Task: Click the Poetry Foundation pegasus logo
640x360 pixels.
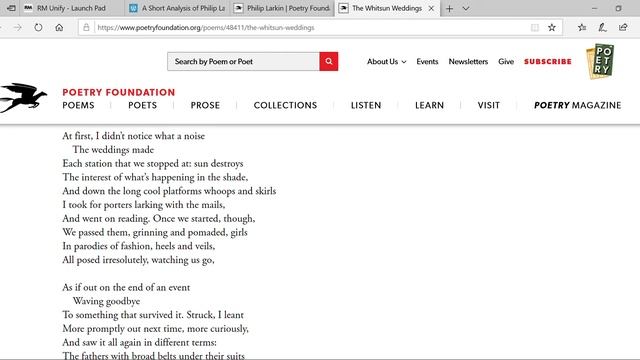Action: click(x=23, y=98)
